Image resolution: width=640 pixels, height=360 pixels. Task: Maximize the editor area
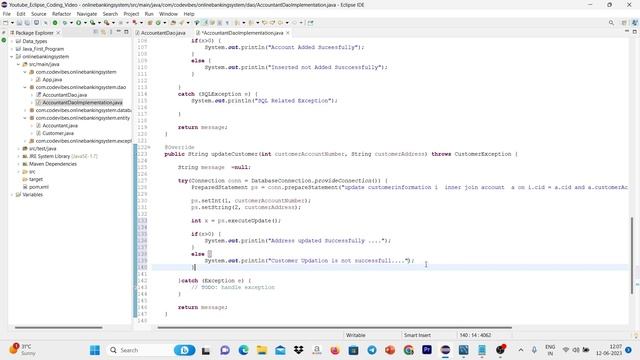pos(635,32)
